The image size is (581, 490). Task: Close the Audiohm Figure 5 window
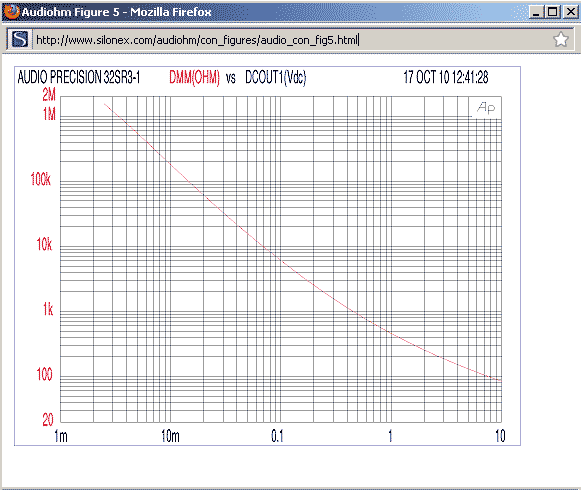click(x=571, y=12)
